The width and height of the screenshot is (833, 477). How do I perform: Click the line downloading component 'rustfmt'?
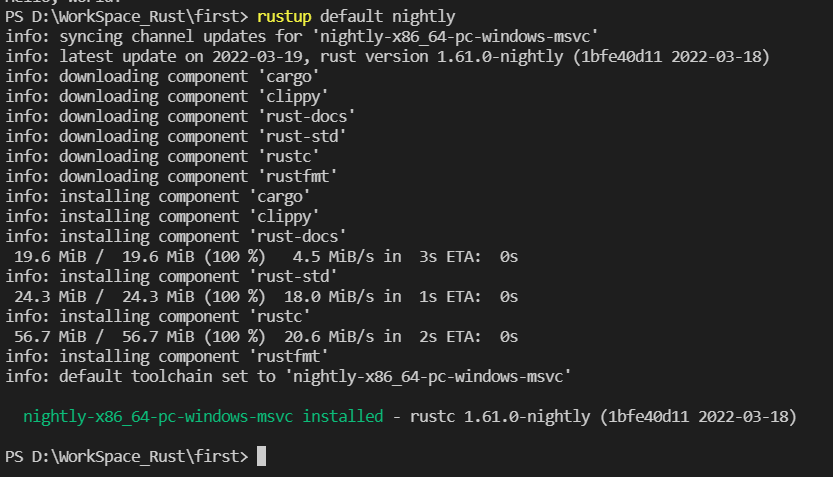point(171,176)
